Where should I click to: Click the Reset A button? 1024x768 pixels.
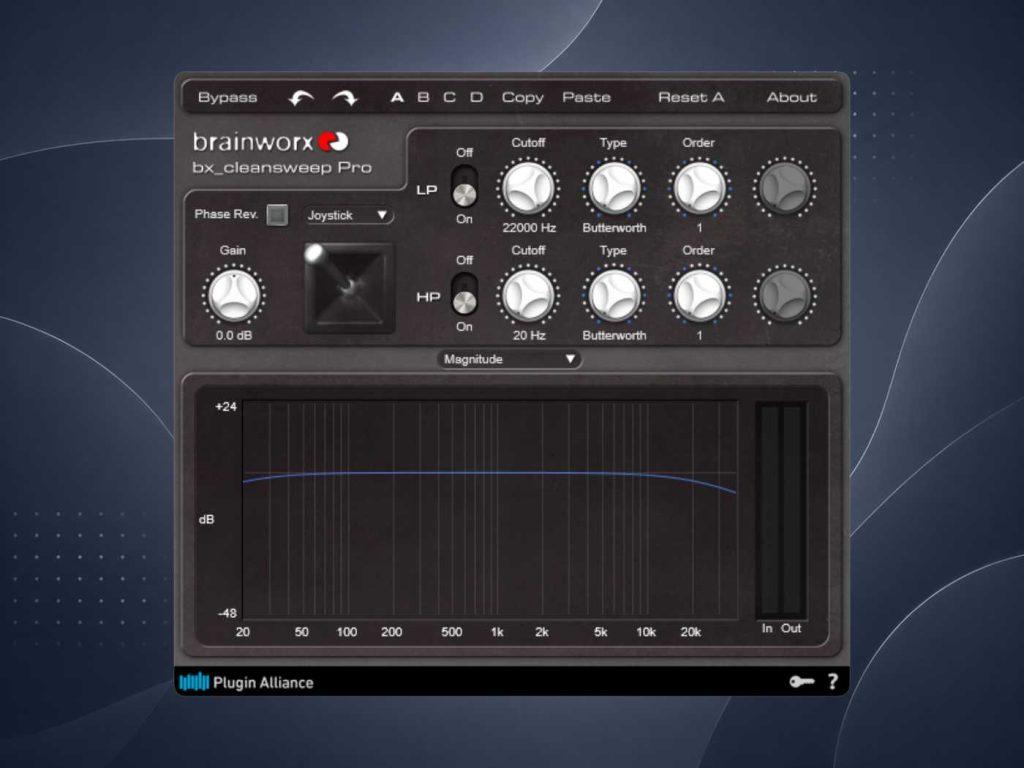[x=691, y=97]
